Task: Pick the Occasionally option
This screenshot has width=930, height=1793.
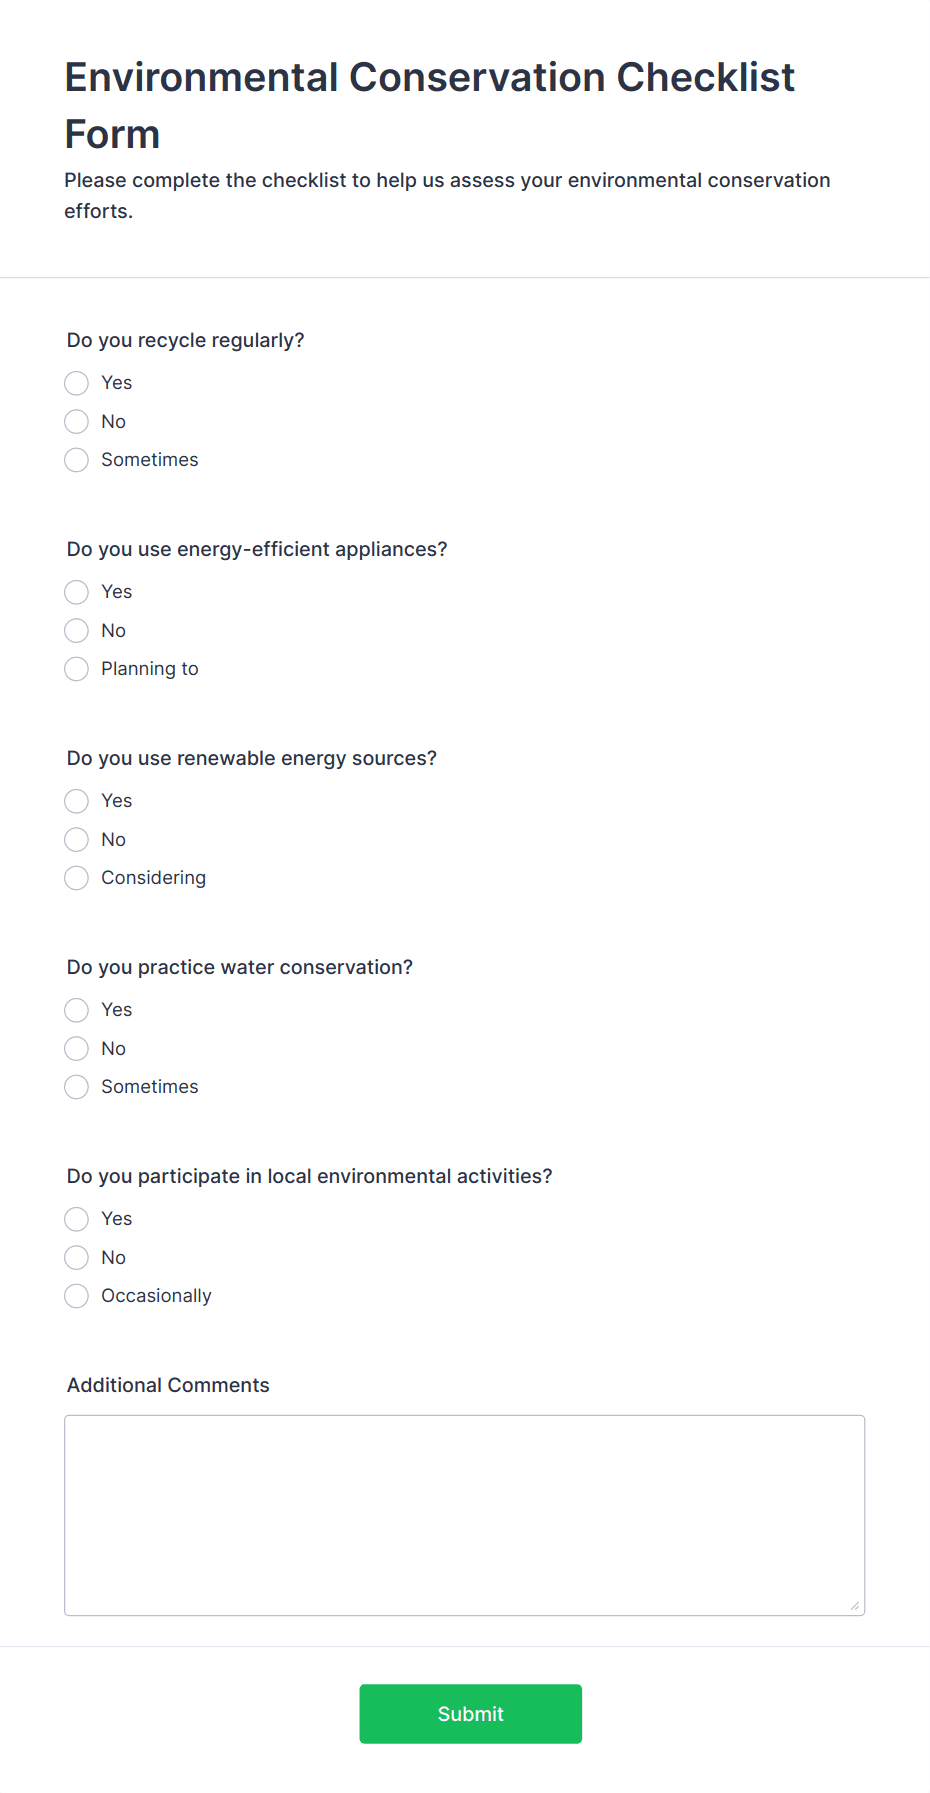Action: point(77,1296)
